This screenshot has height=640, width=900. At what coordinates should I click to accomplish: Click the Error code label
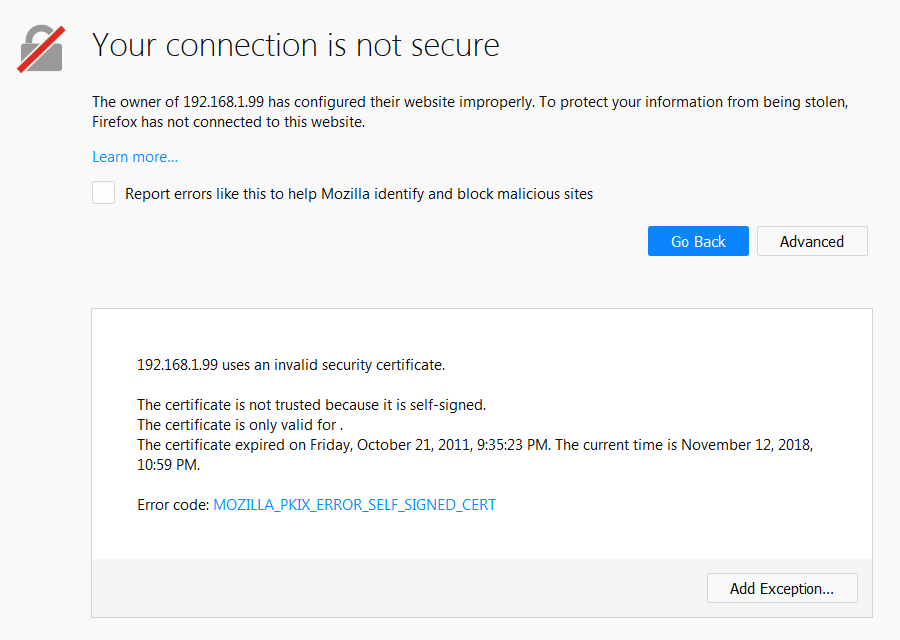point(170,504)
